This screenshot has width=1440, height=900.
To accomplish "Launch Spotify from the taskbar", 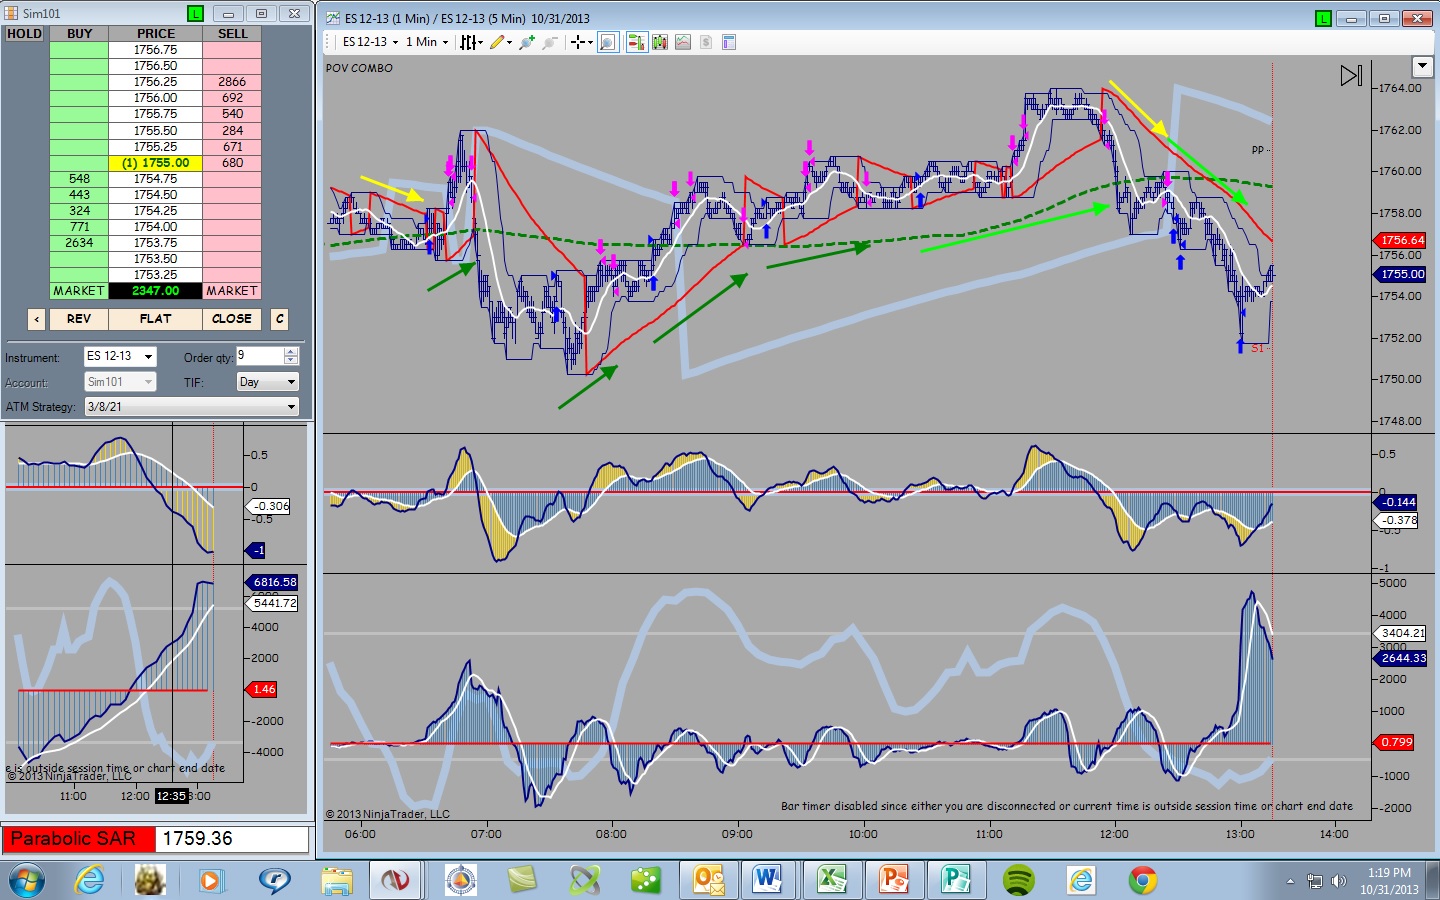I will (1018, 880).
